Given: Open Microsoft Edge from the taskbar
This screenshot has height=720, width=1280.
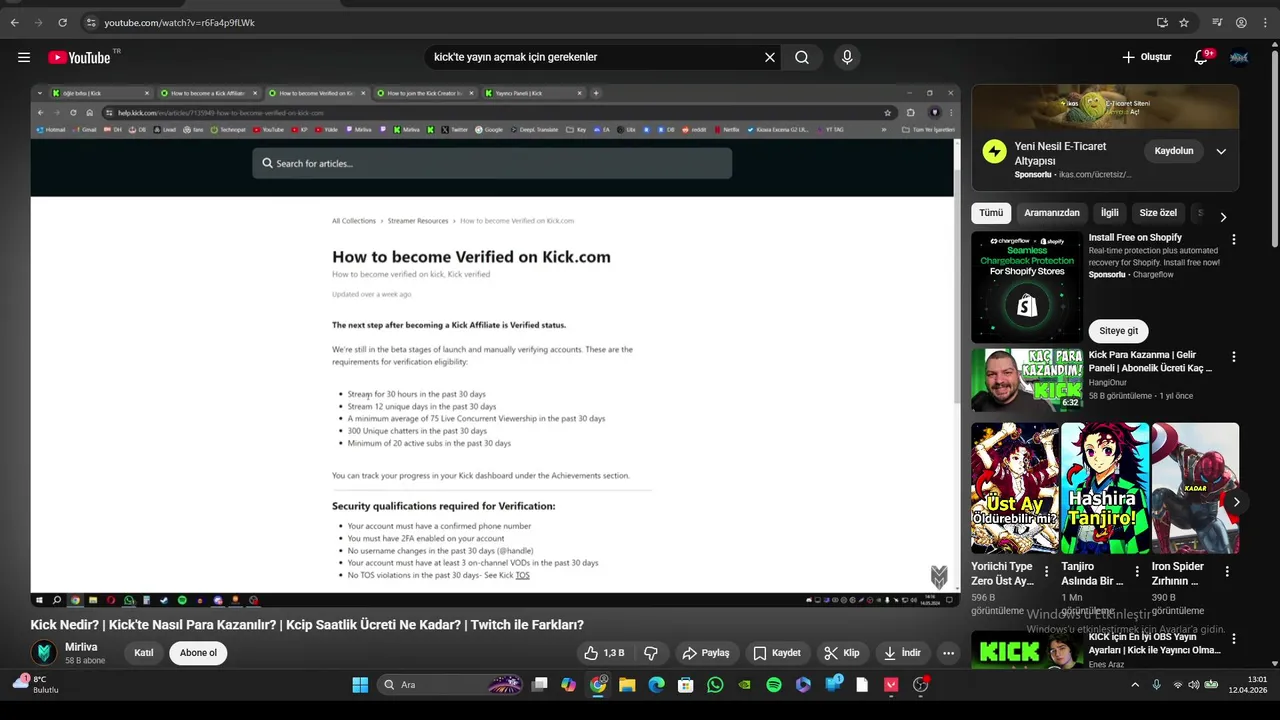Looking at the screenshot, I should pyautogui.click(x=656, y=685).
